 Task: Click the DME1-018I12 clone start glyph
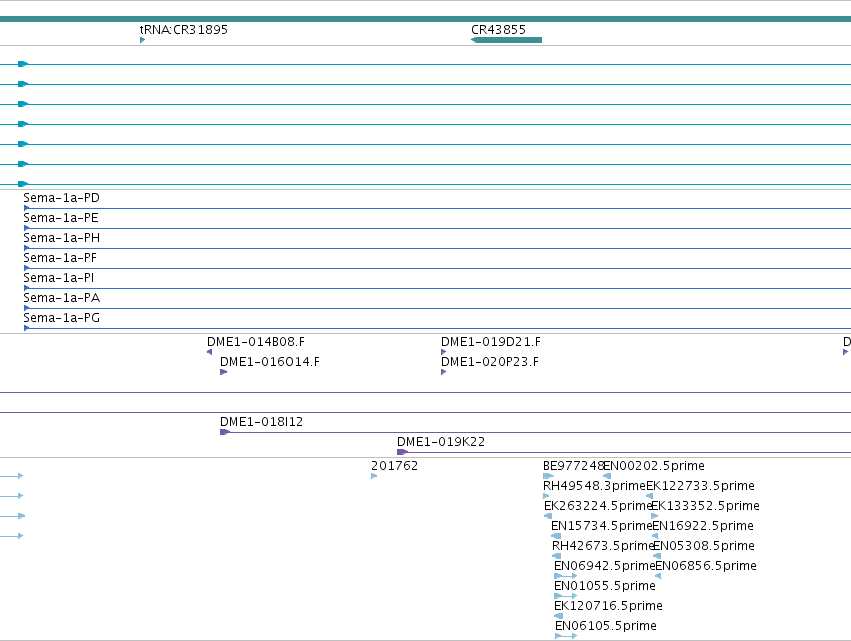(x=225, y=432)
